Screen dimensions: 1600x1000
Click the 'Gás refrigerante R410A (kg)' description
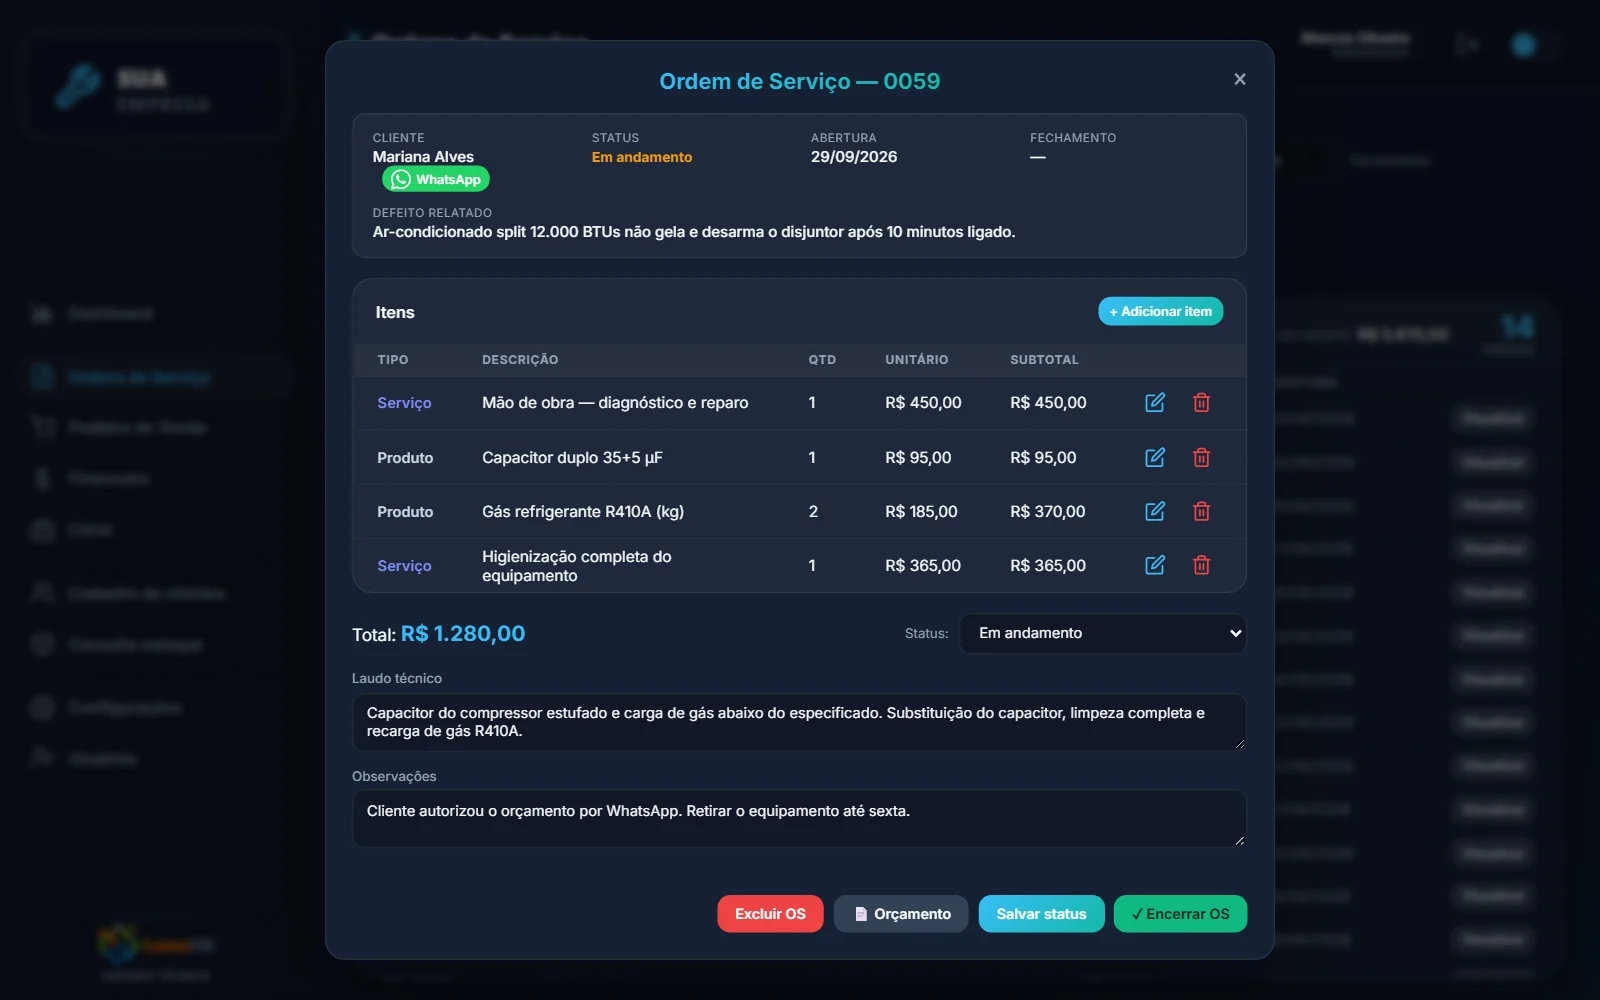[583, 512]
